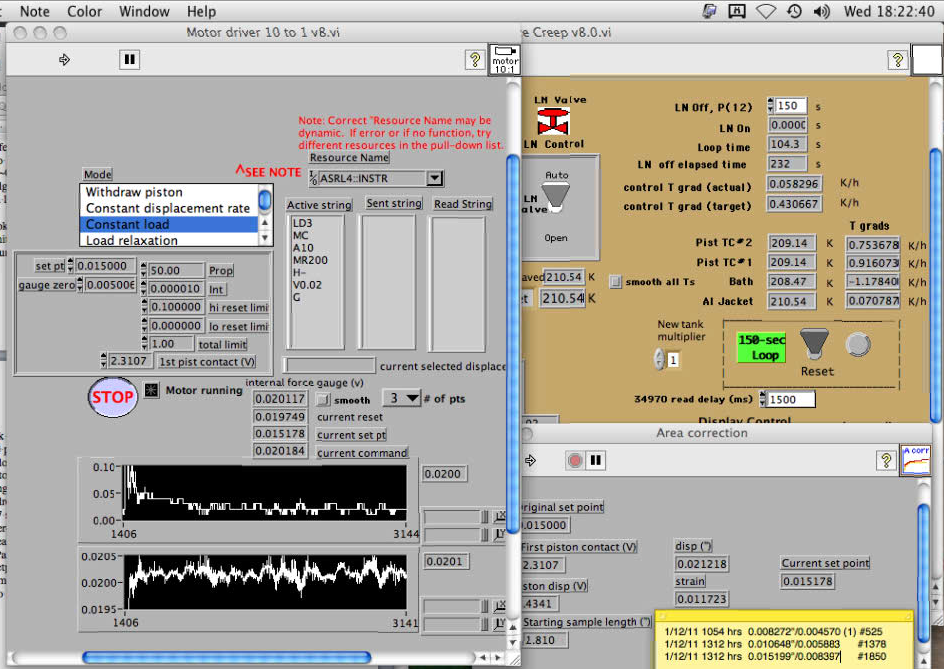Open the Resource Name ASRL4::INSTR dropdown
This screenshot has height=669, width=944.
click(x=433, y=178)
